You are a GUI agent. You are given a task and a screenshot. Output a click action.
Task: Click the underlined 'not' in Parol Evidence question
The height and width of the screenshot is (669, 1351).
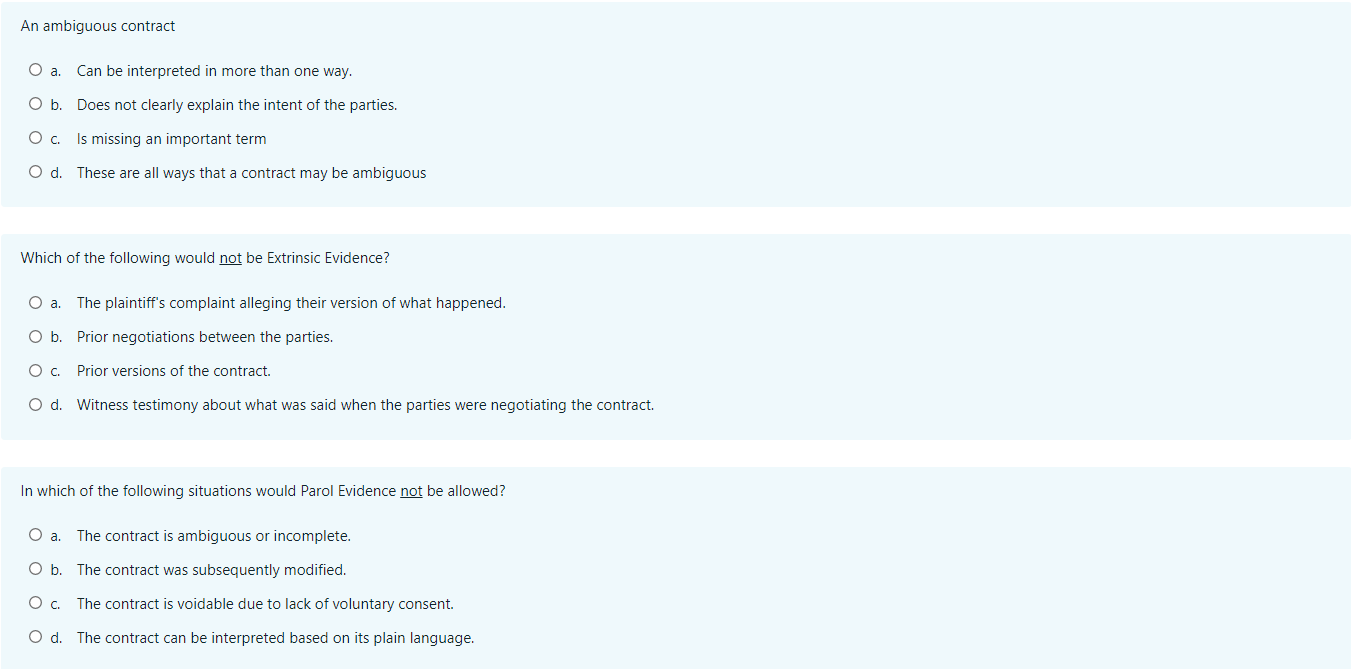pos(411,490)
